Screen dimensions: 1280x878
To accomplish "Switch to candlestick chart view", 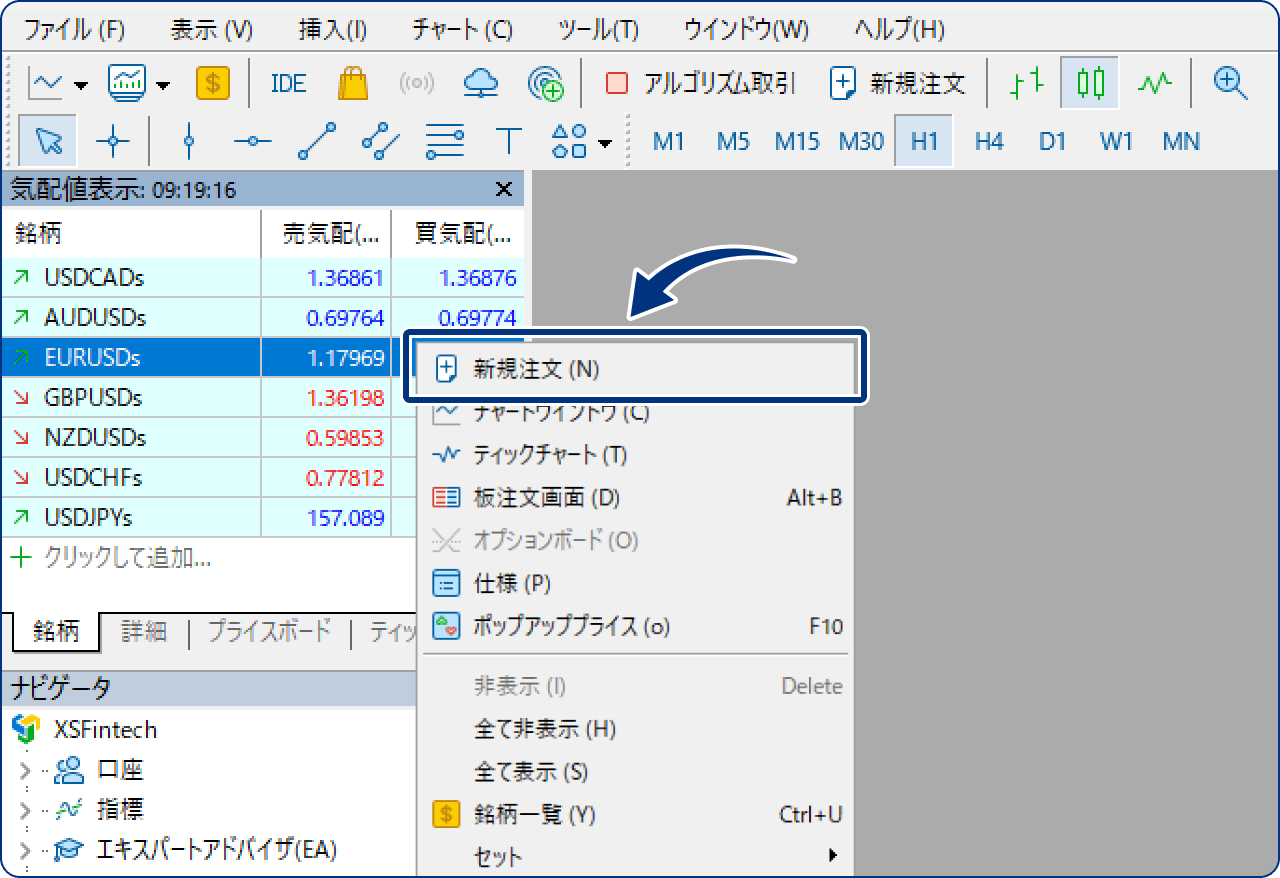I will click(1091, 83).
